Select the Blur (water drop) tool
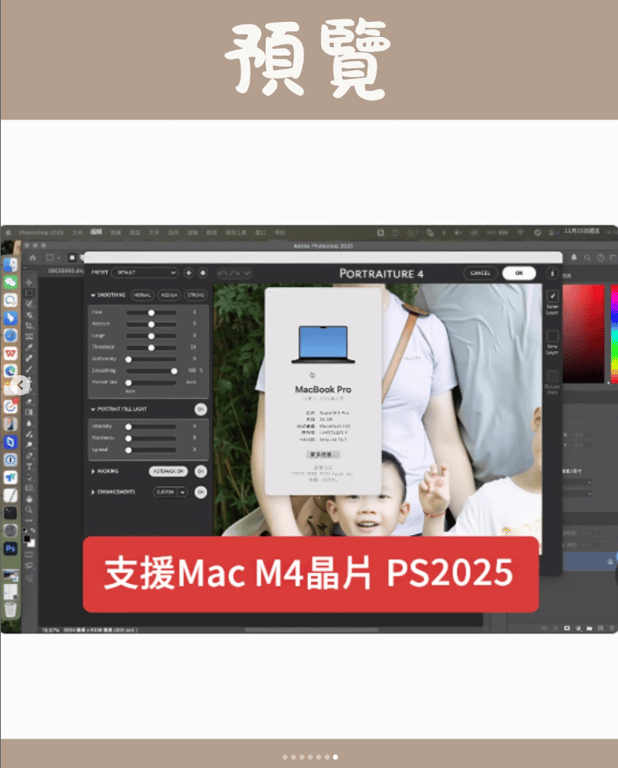Screen dimensions: 618x768 29,423
